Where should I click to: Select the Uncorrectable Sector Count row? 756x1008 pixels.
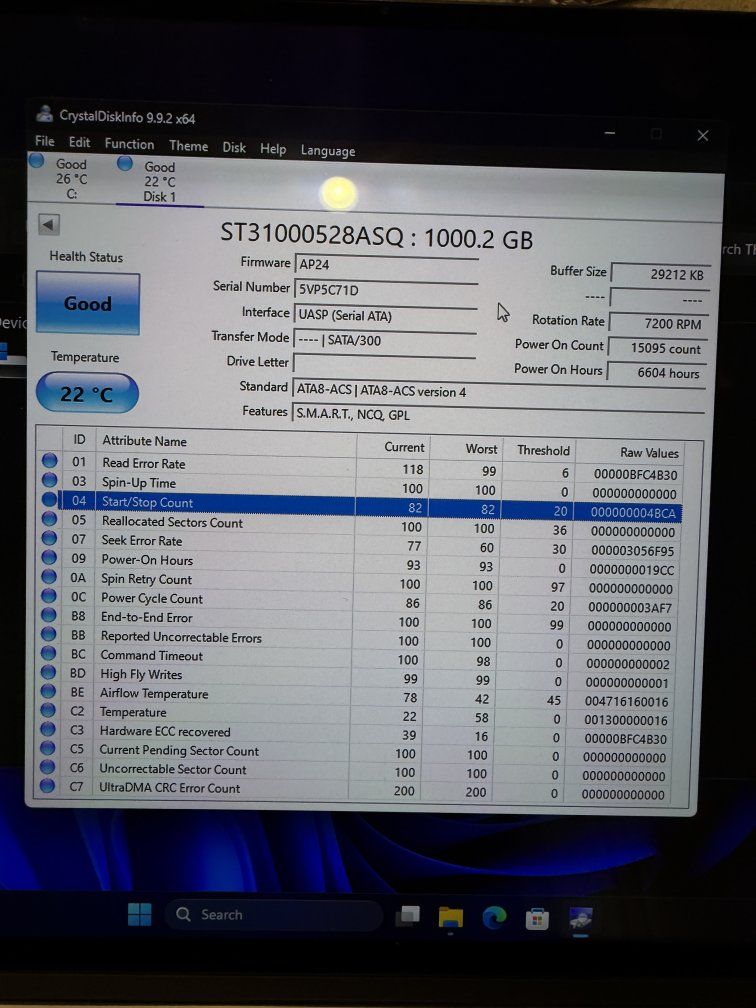point(352,771)
